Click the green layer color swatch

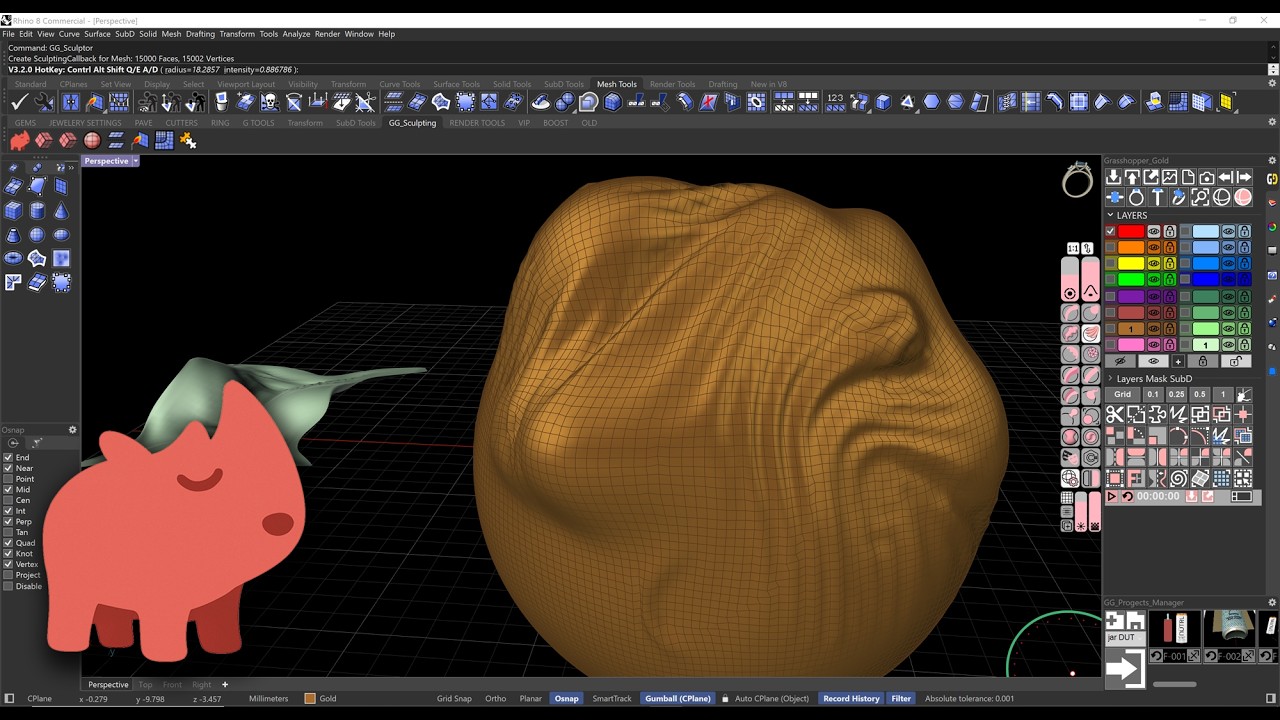1130,279
